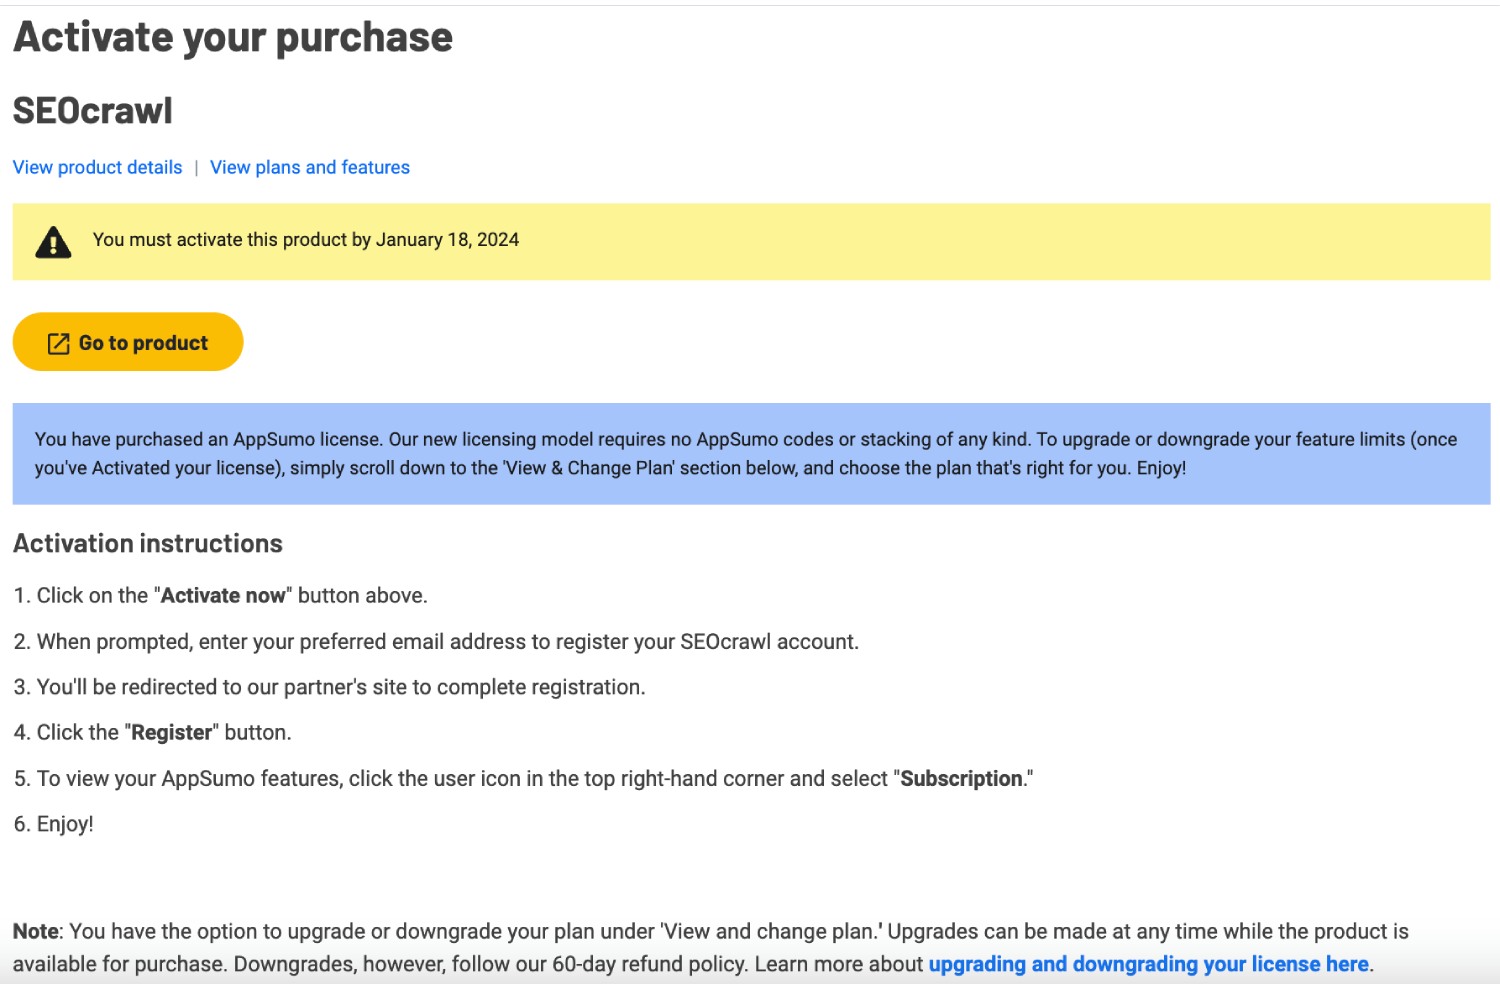Image resolution: width=1500 pixels, height=984 pixels.
Task: Open the View product details link
Action: [x=97, y=167]
